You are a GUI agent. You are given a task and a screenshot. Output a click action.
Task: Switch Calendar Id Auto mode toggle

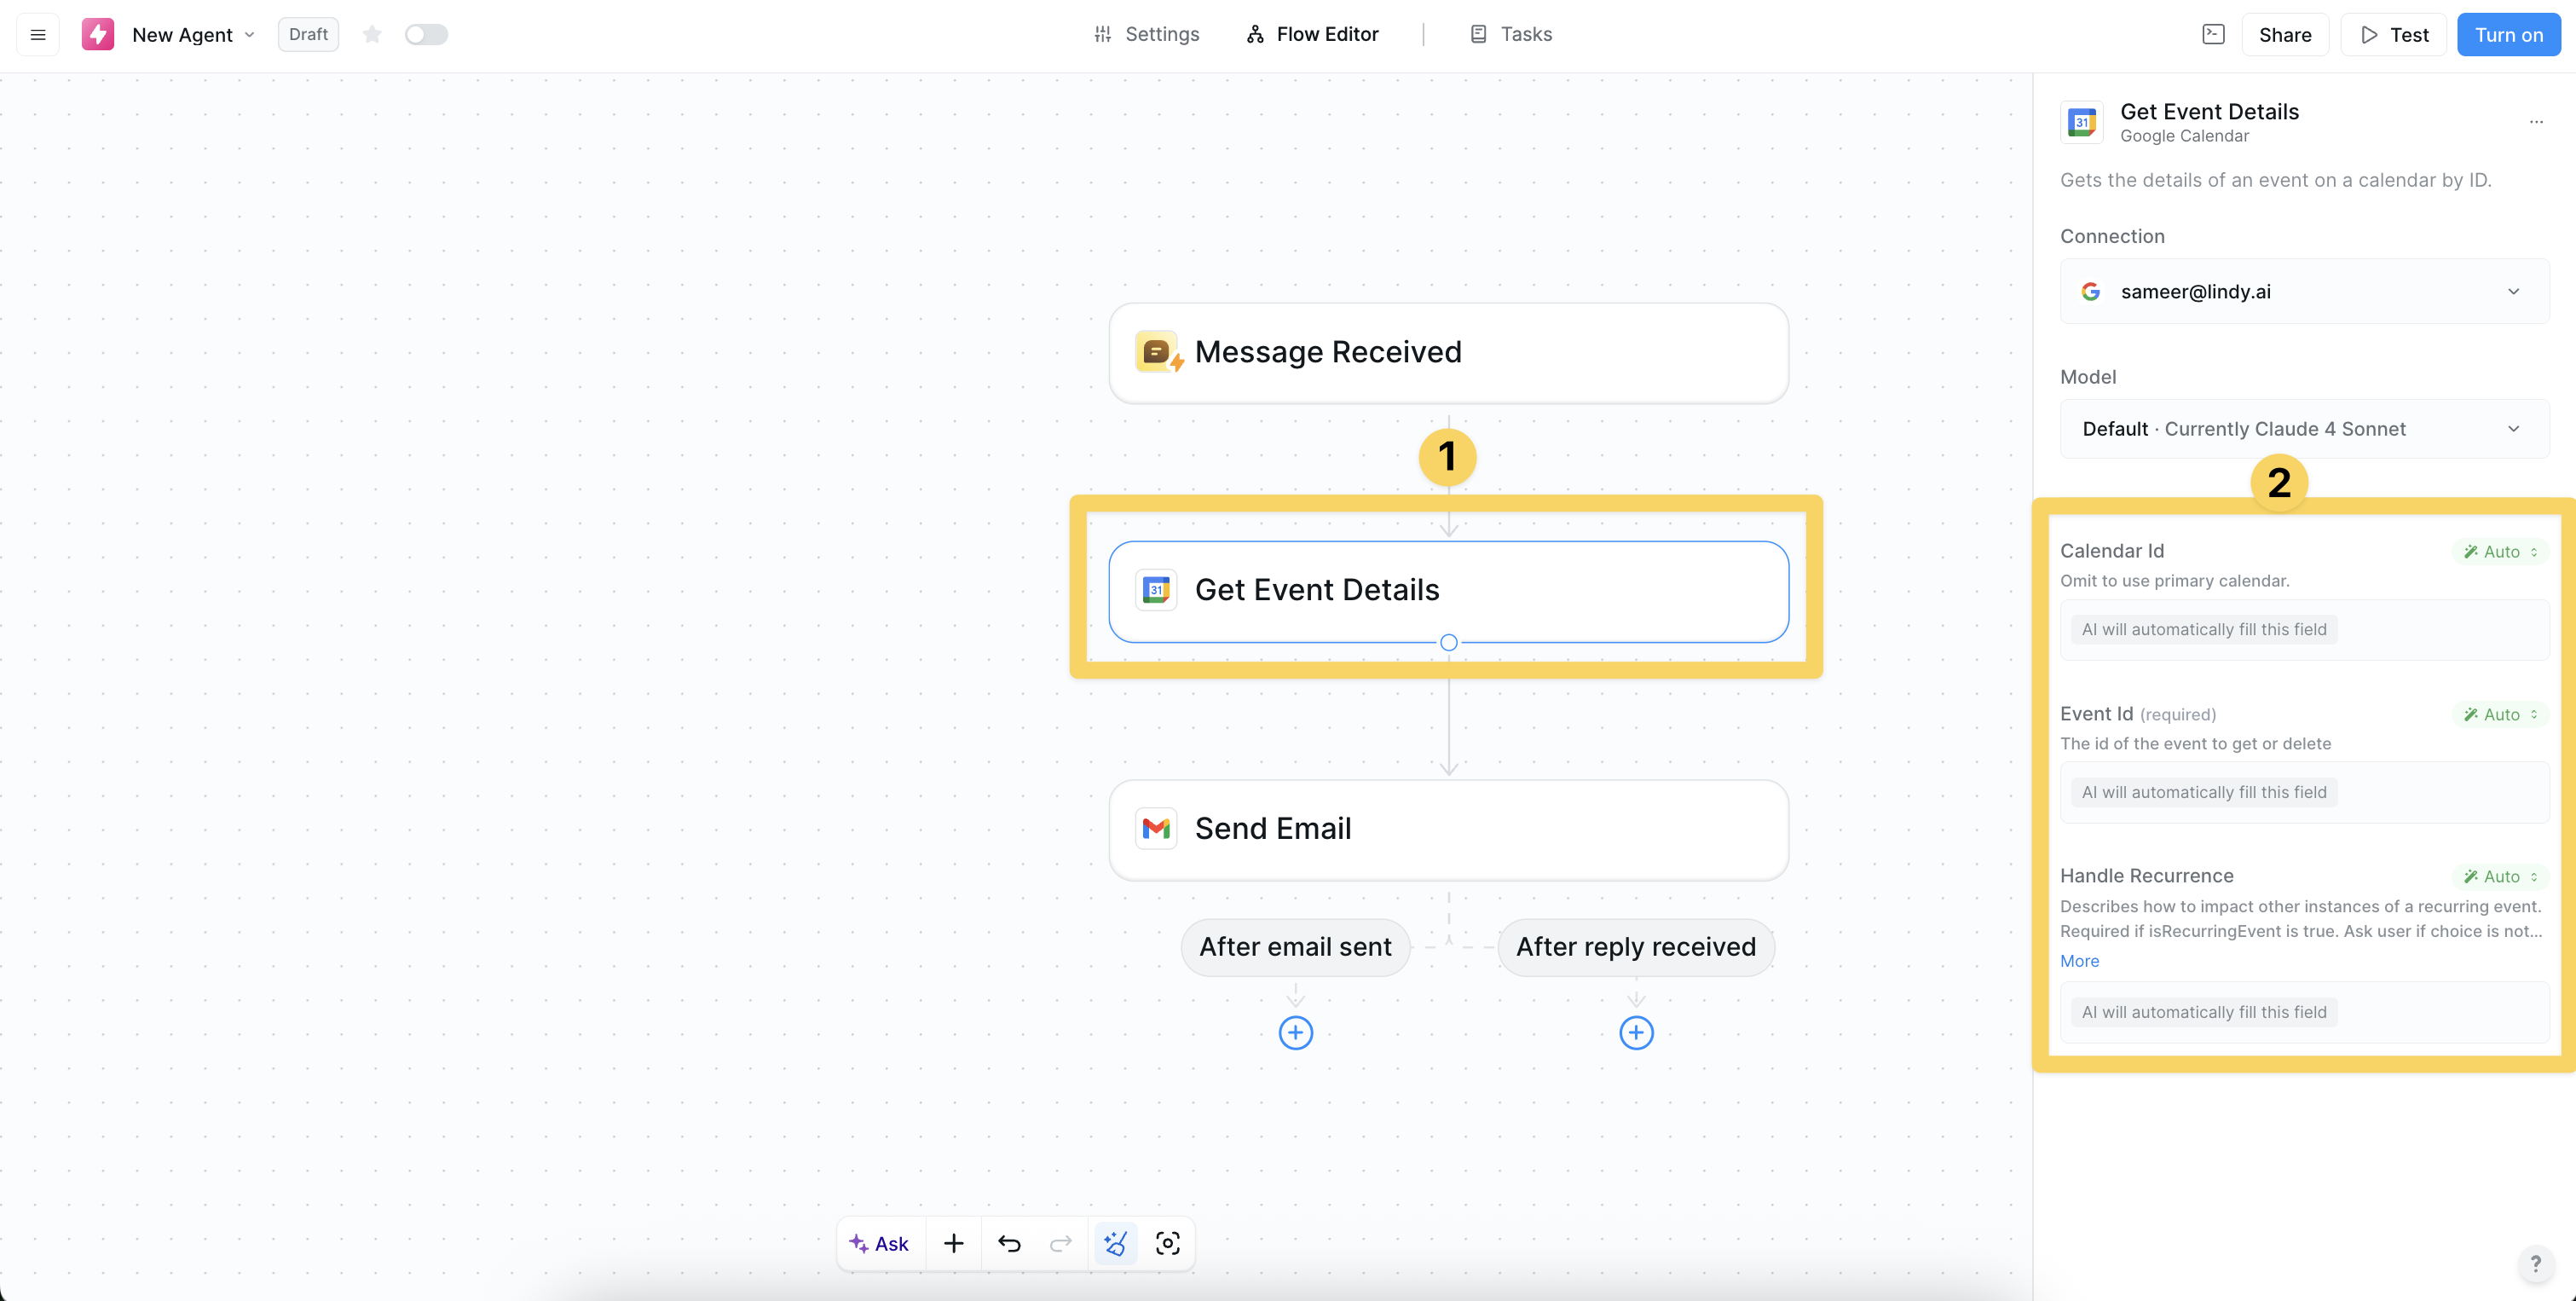2500,552
